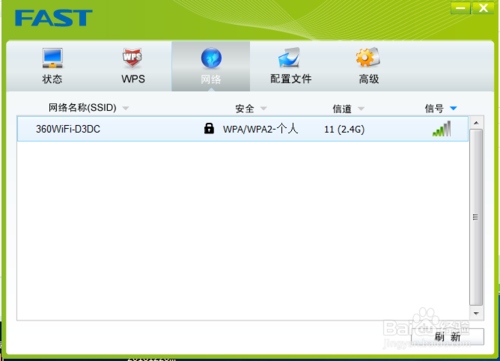Switch to the 配置文件 tab label
The image size is (500, 361).
point(291,79)
